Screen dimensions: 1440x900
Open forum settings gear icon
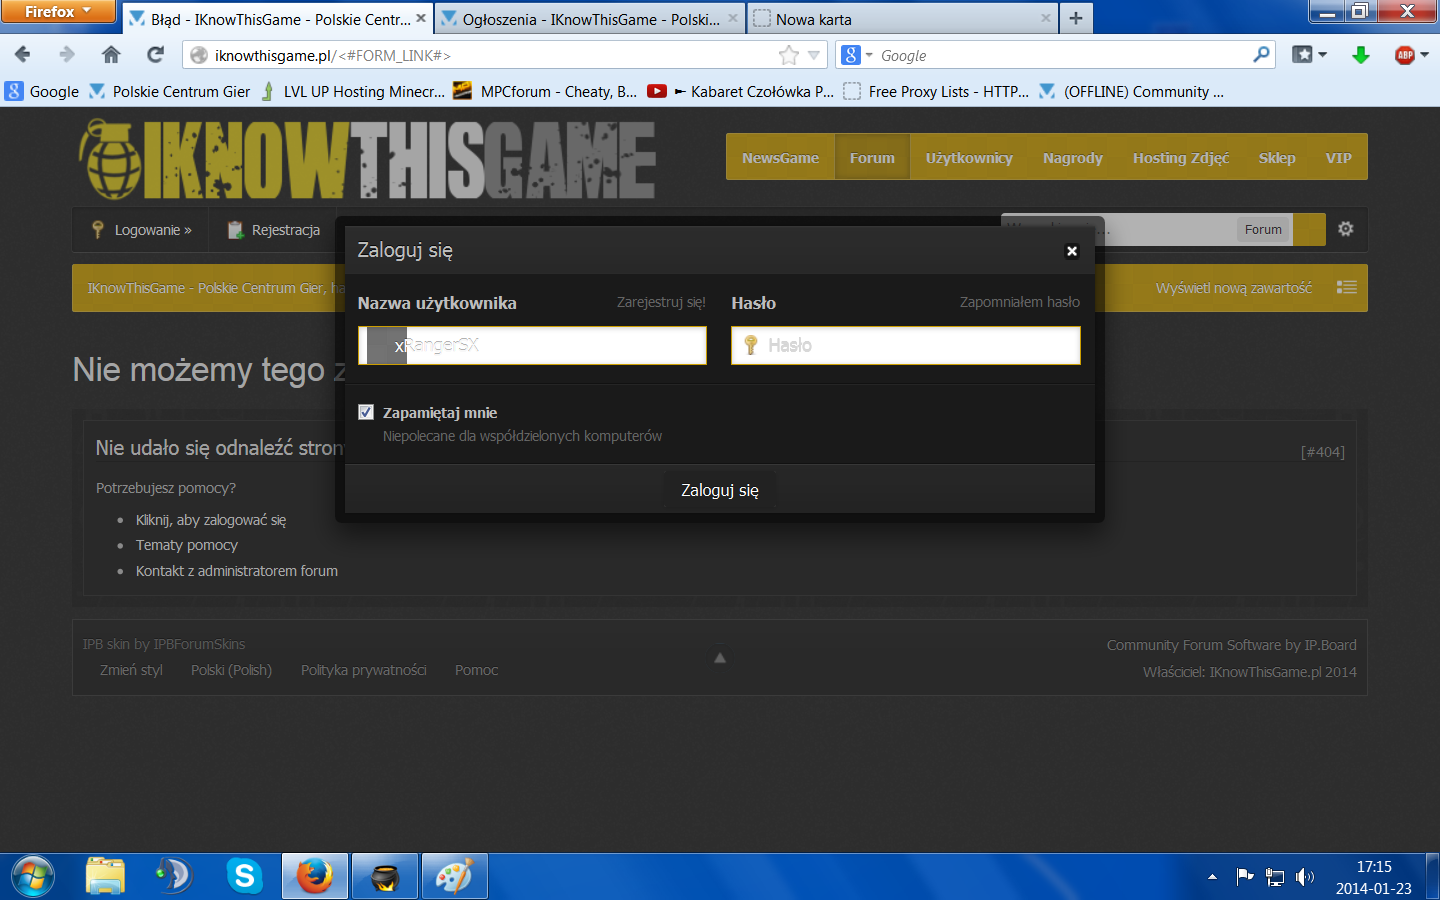[1346, 229]
